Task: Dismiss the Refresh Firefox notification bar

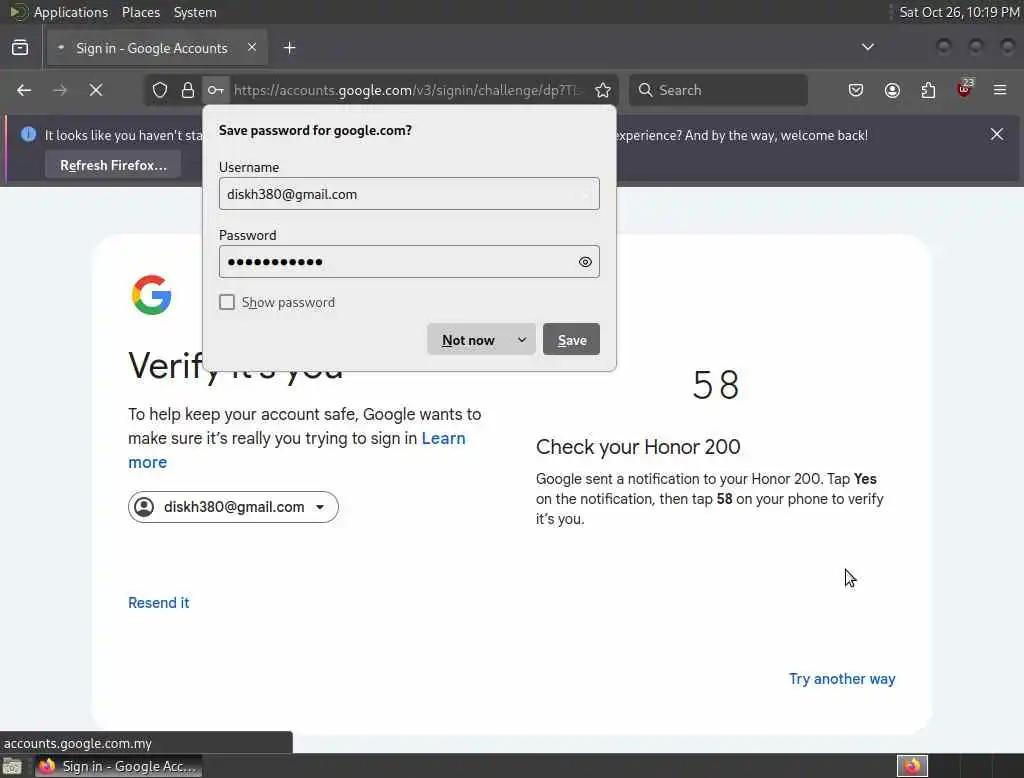Action: [x=997, y=135]
